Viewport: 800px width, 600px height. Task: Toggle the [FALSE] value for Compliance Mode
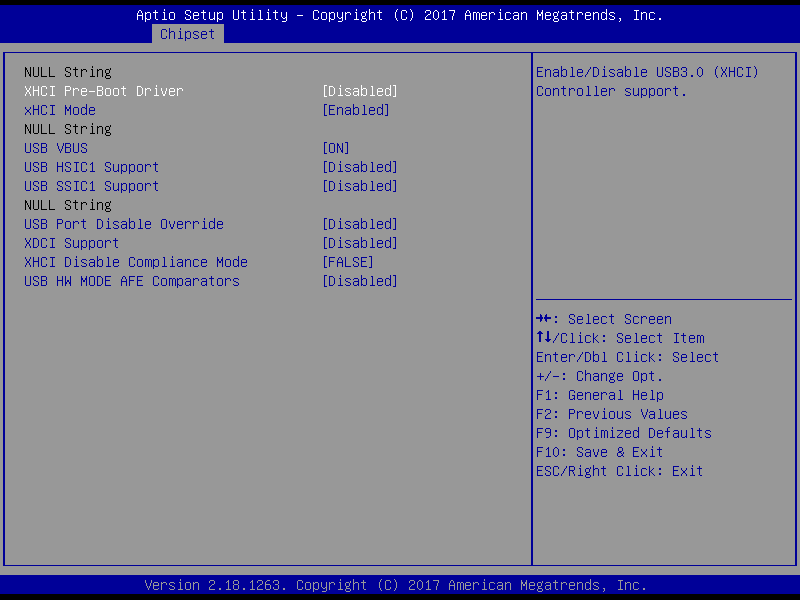click(347, 262)
